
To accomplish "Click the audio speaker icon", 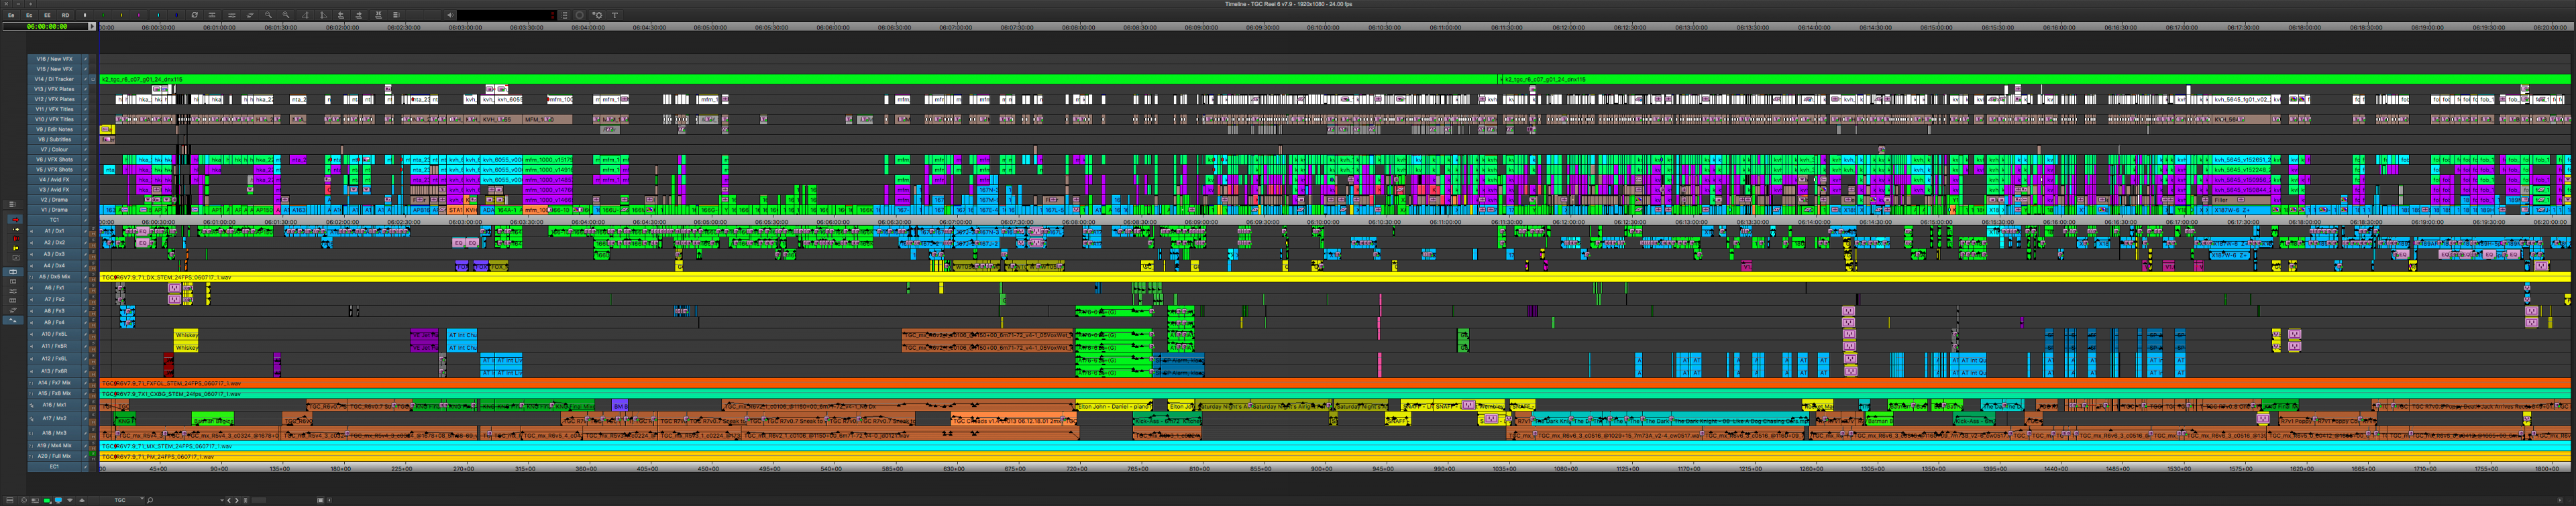I will click(x=451, y=16).
